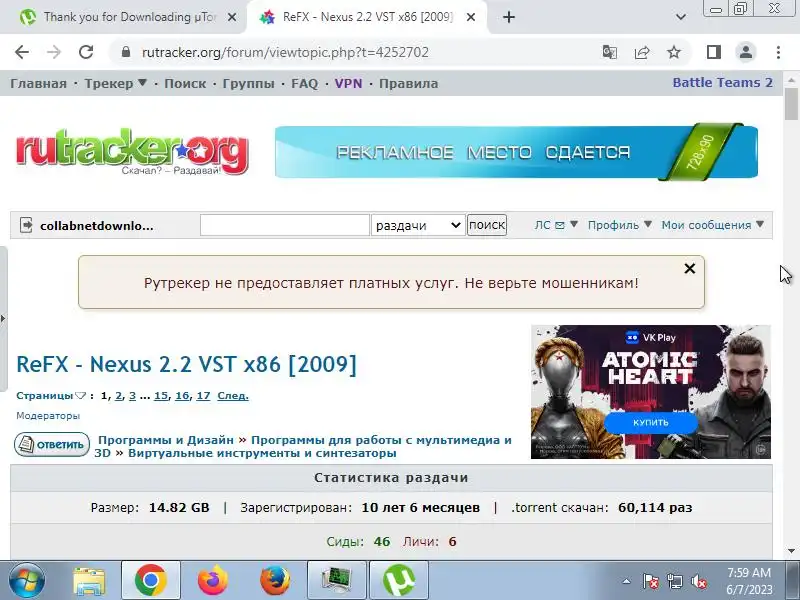The width and height of the screenshot is (800, 600).
Task: Open the collabnetdownlo... username link
Action: 96,226
